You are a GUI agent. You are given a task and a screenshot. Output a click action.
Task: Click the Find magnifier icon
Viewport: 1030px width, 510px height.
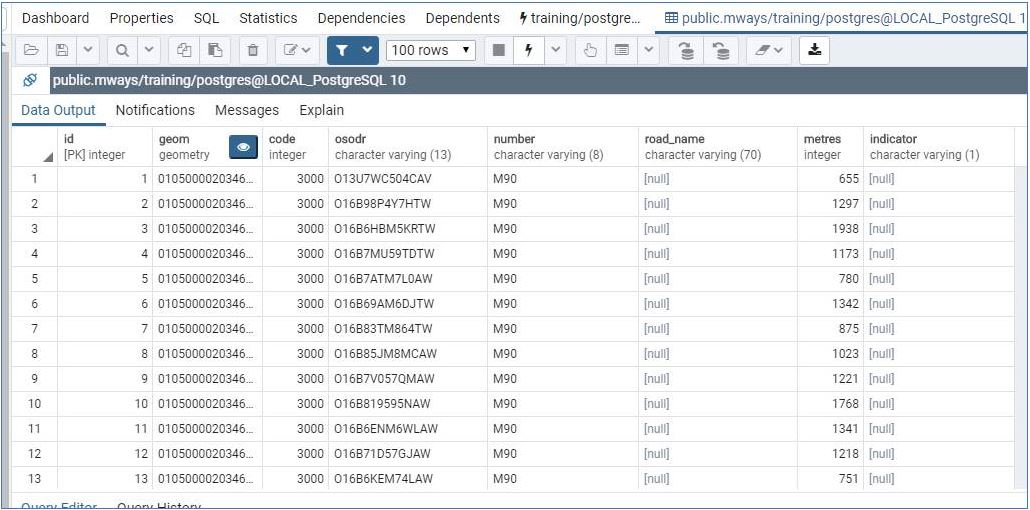(x=122, y=50)
